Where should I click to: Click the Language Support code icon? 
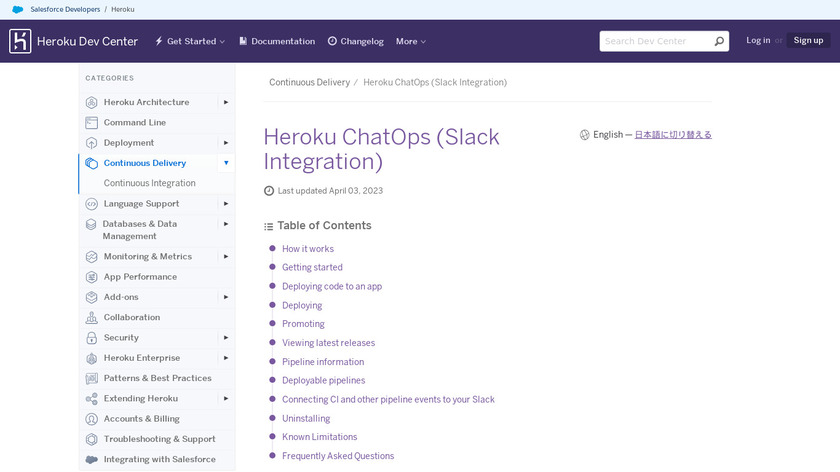(x=92, y=204)
